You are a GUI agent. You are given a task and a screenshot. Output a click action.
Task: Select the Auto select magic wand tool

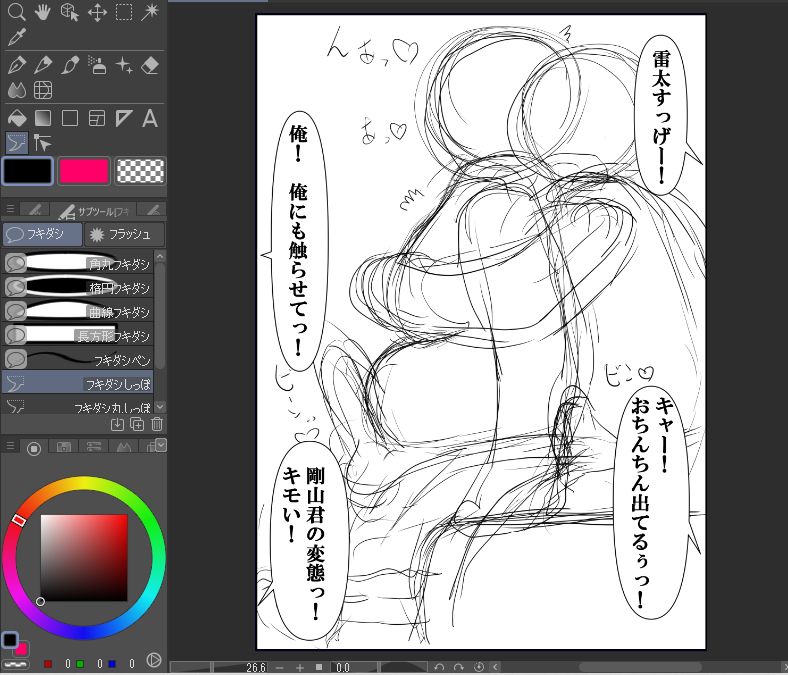click(x=149, y=12)
